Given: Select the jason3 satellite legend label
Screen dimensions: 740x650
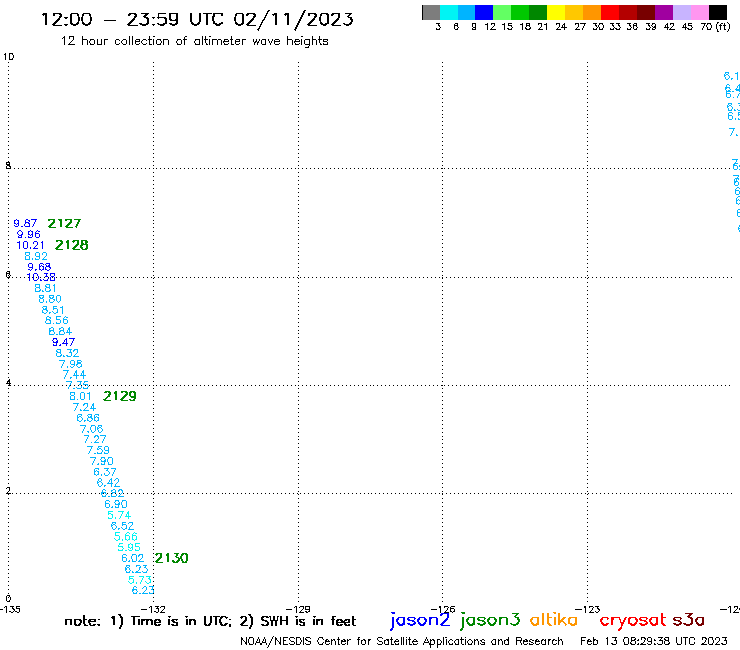Looking at the screenshot, I should [489, 620].
